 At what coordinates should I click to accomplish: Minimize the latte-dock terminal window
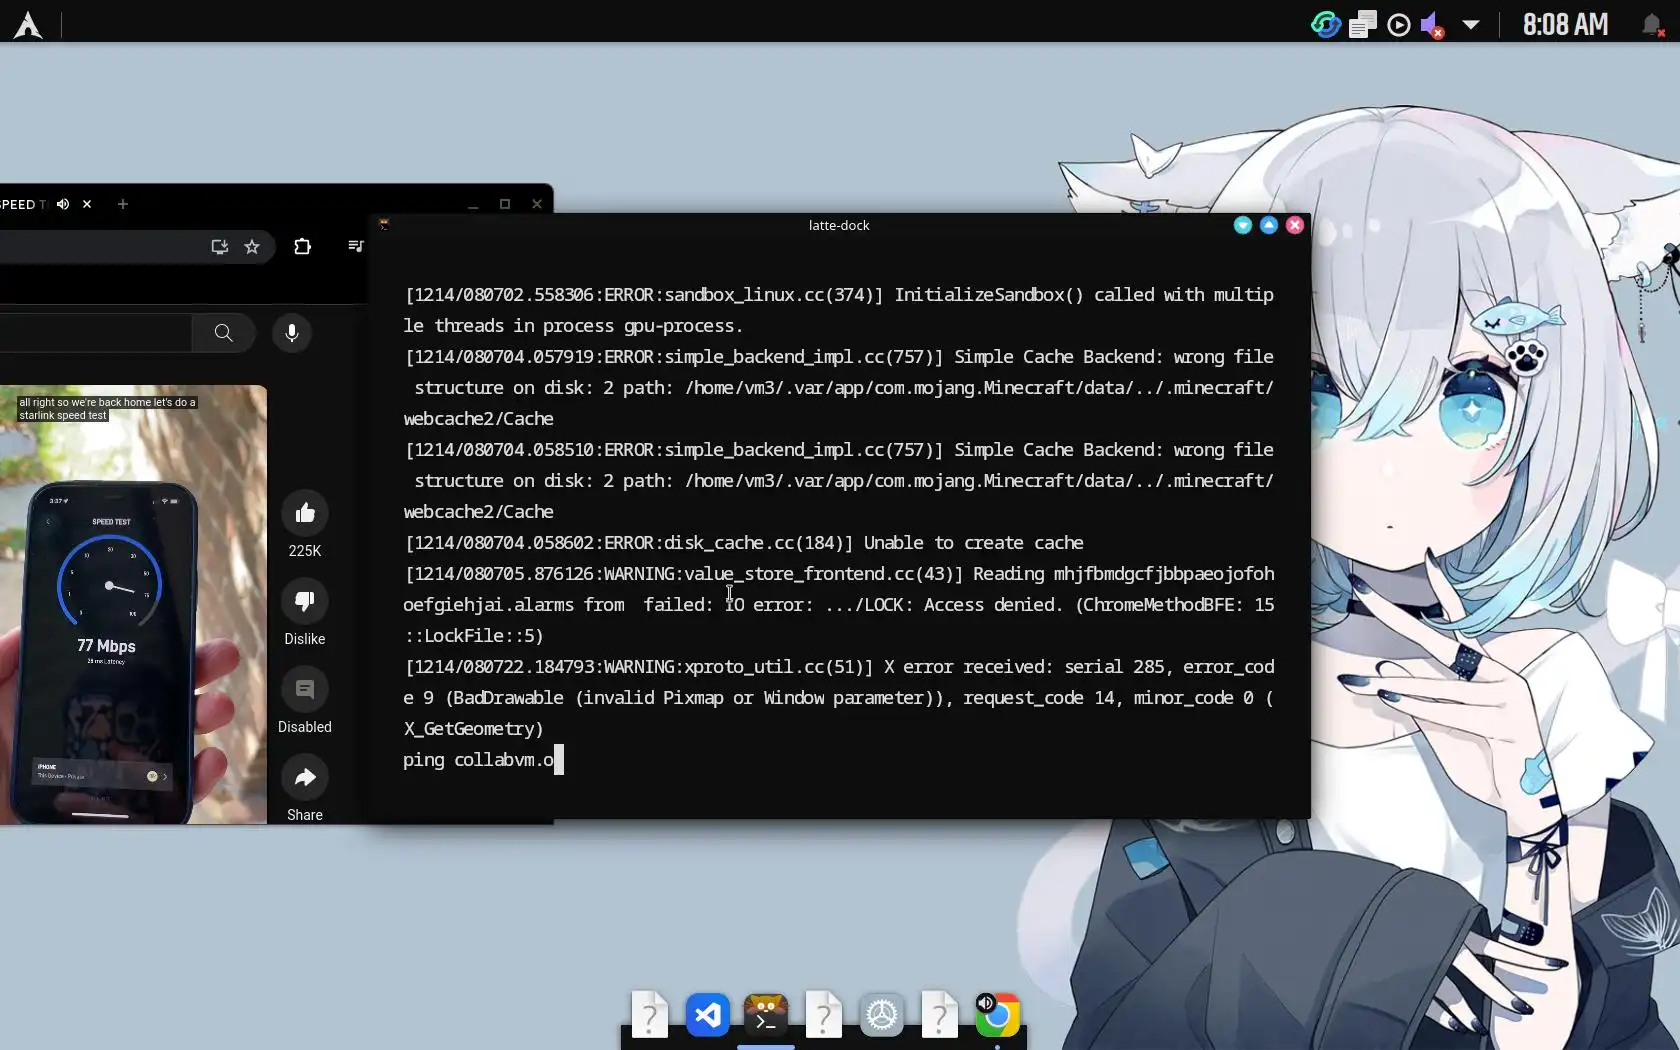point(1243,225)
